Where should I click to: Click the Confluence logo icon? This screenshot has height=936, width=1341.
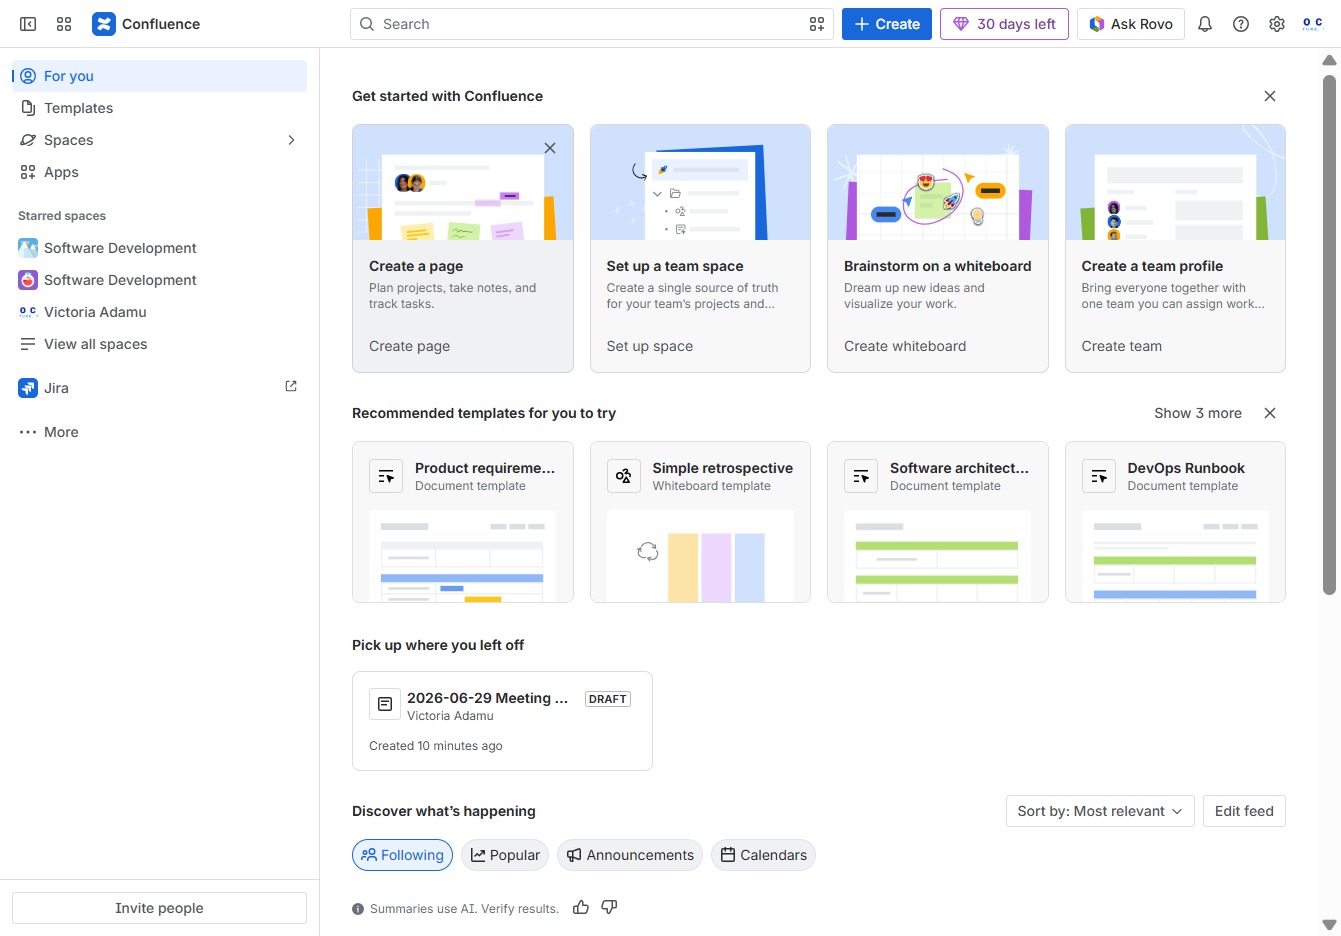(104, 24)
